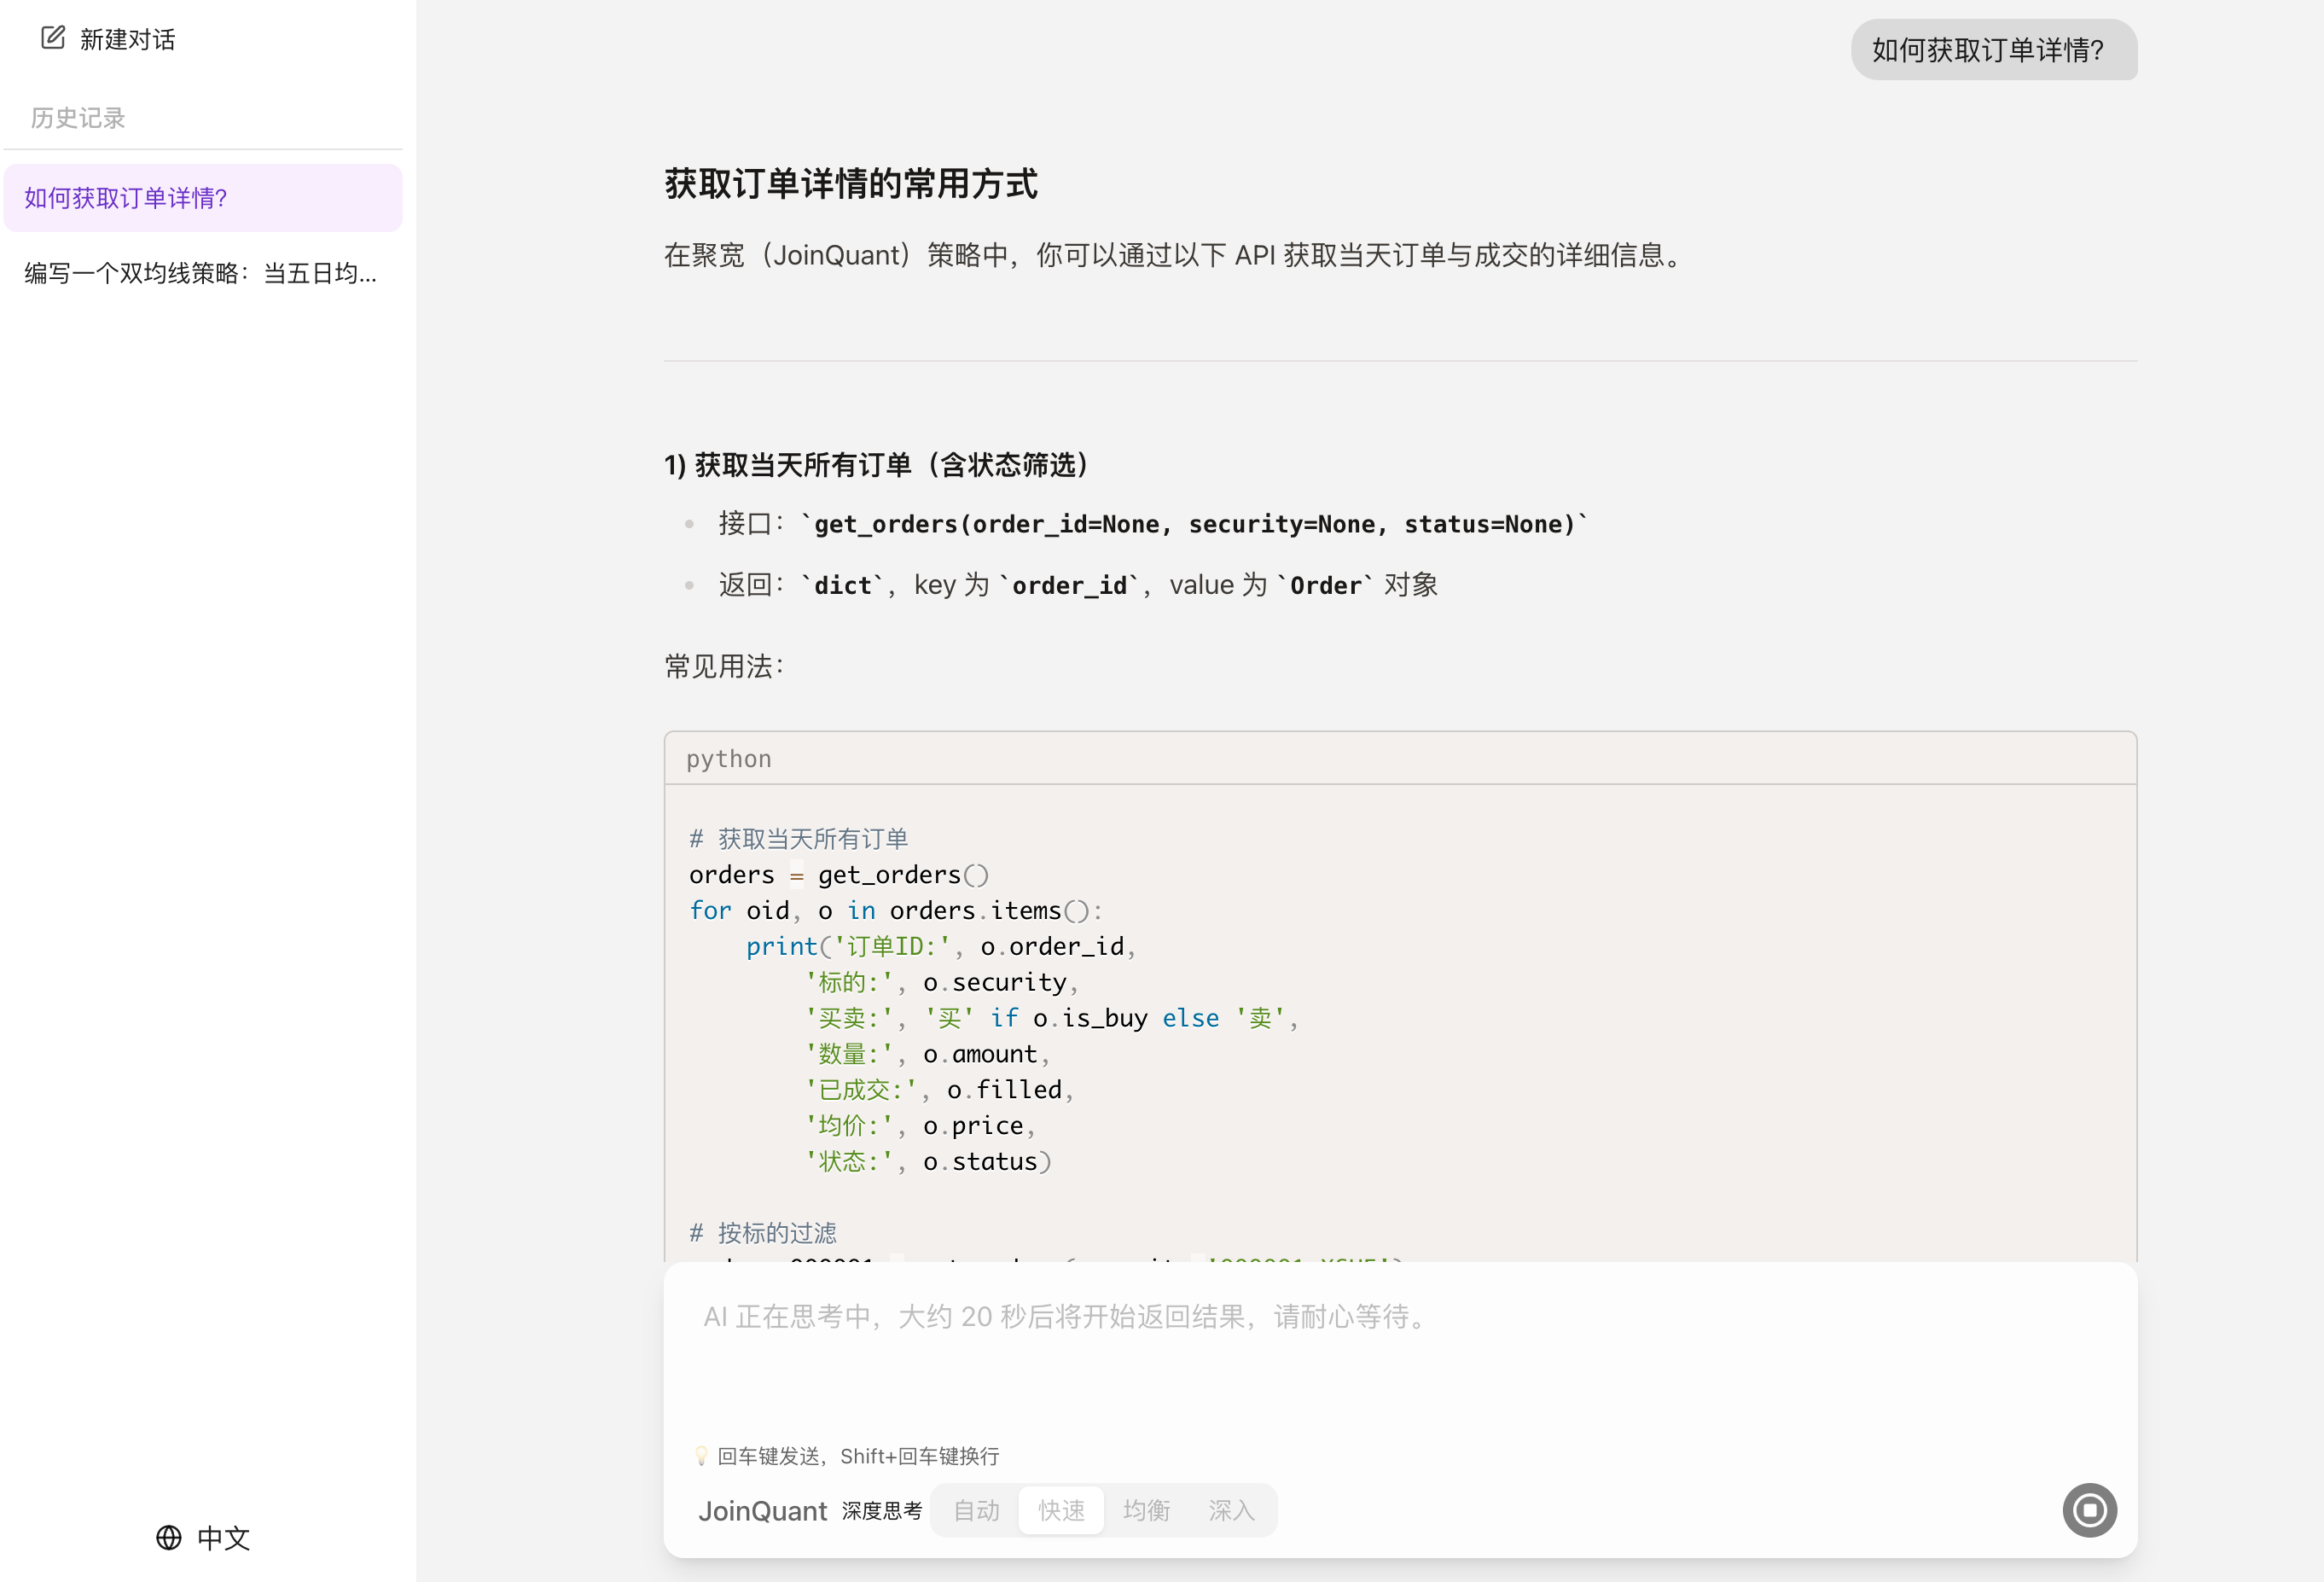Click the 深度思考 mode label

pos(881,1510)
